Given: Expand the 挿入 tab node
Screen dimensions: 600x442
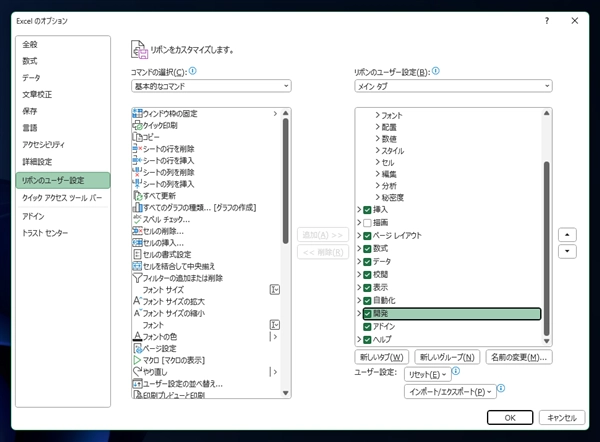Looking at the screenshot, I should [359, 209].
